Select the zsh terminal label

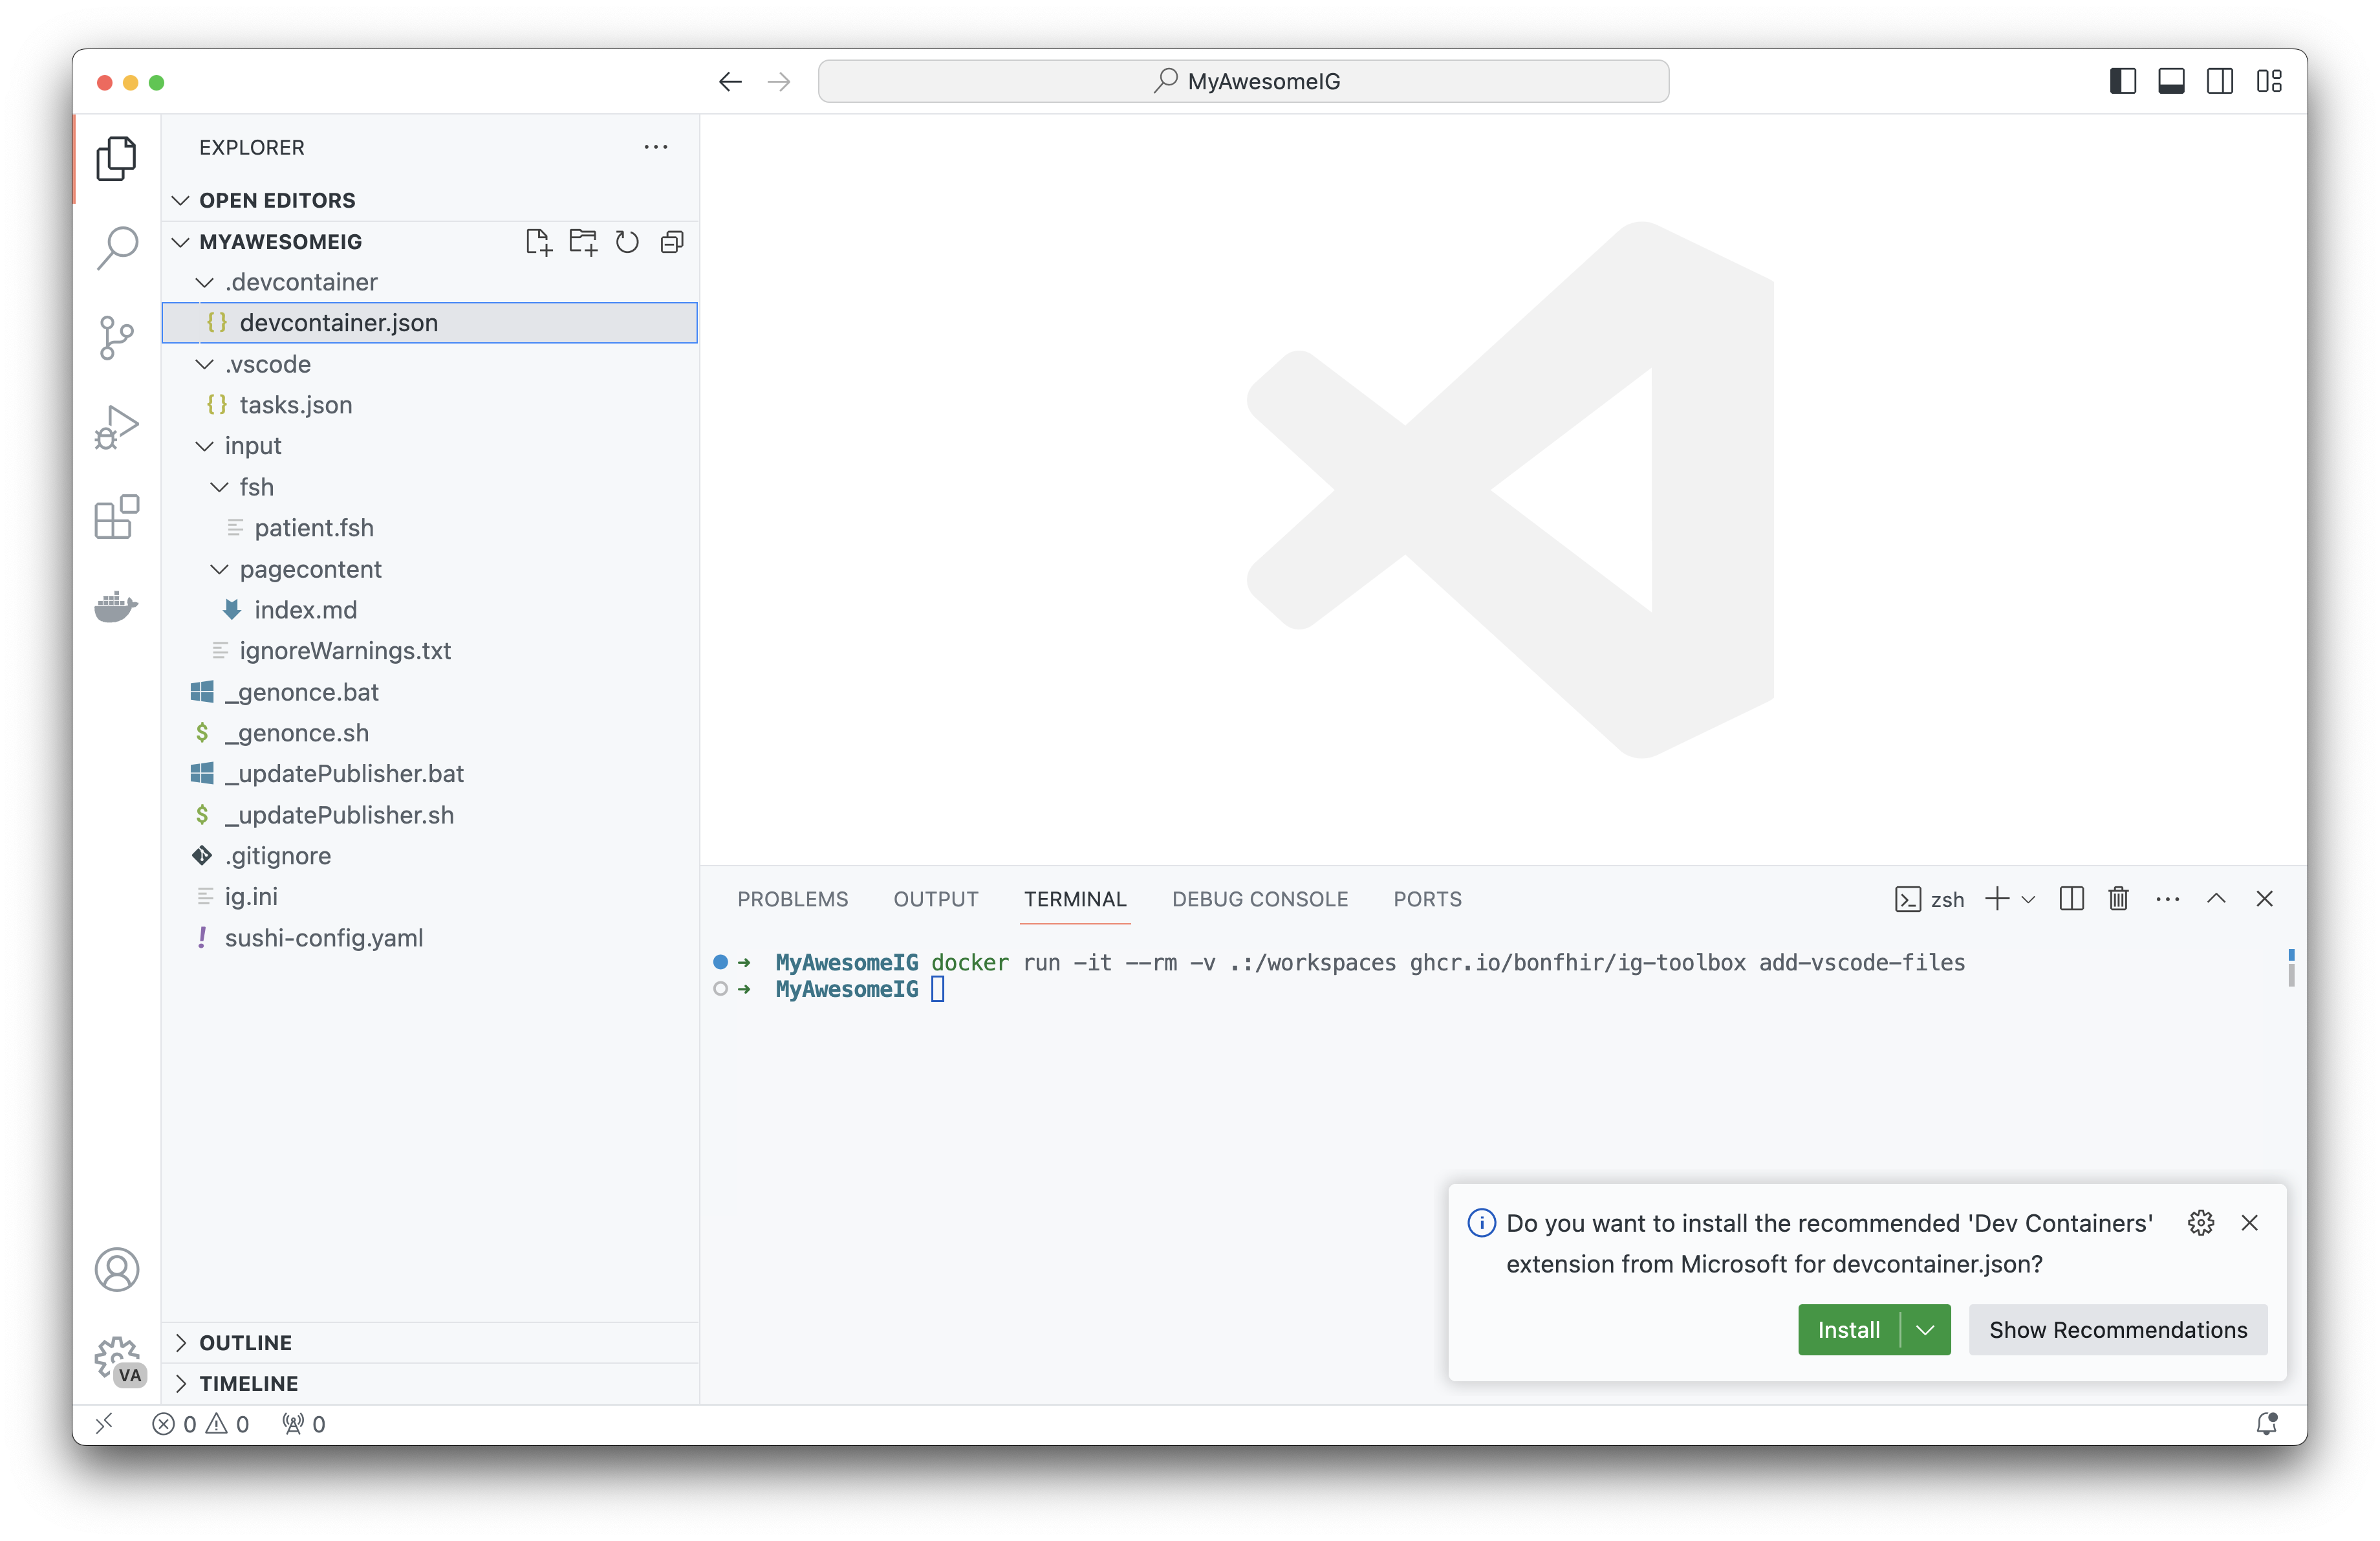(1929, 899)
